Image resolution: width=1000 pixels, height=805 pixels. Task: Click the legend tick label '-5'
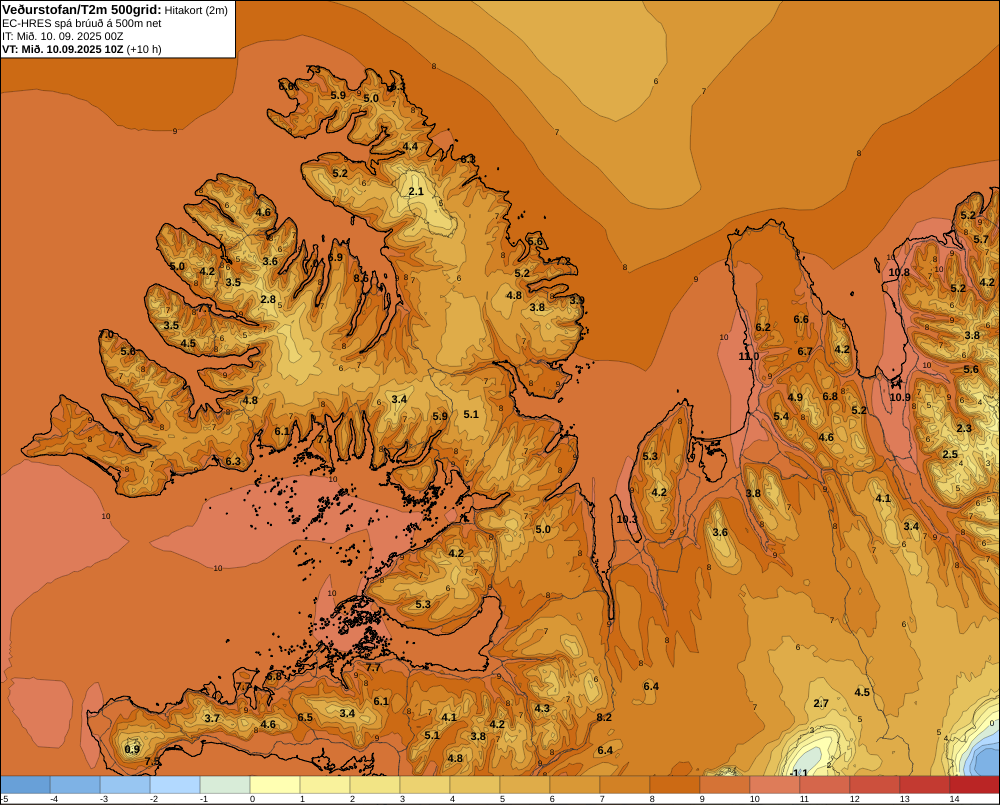4,799
